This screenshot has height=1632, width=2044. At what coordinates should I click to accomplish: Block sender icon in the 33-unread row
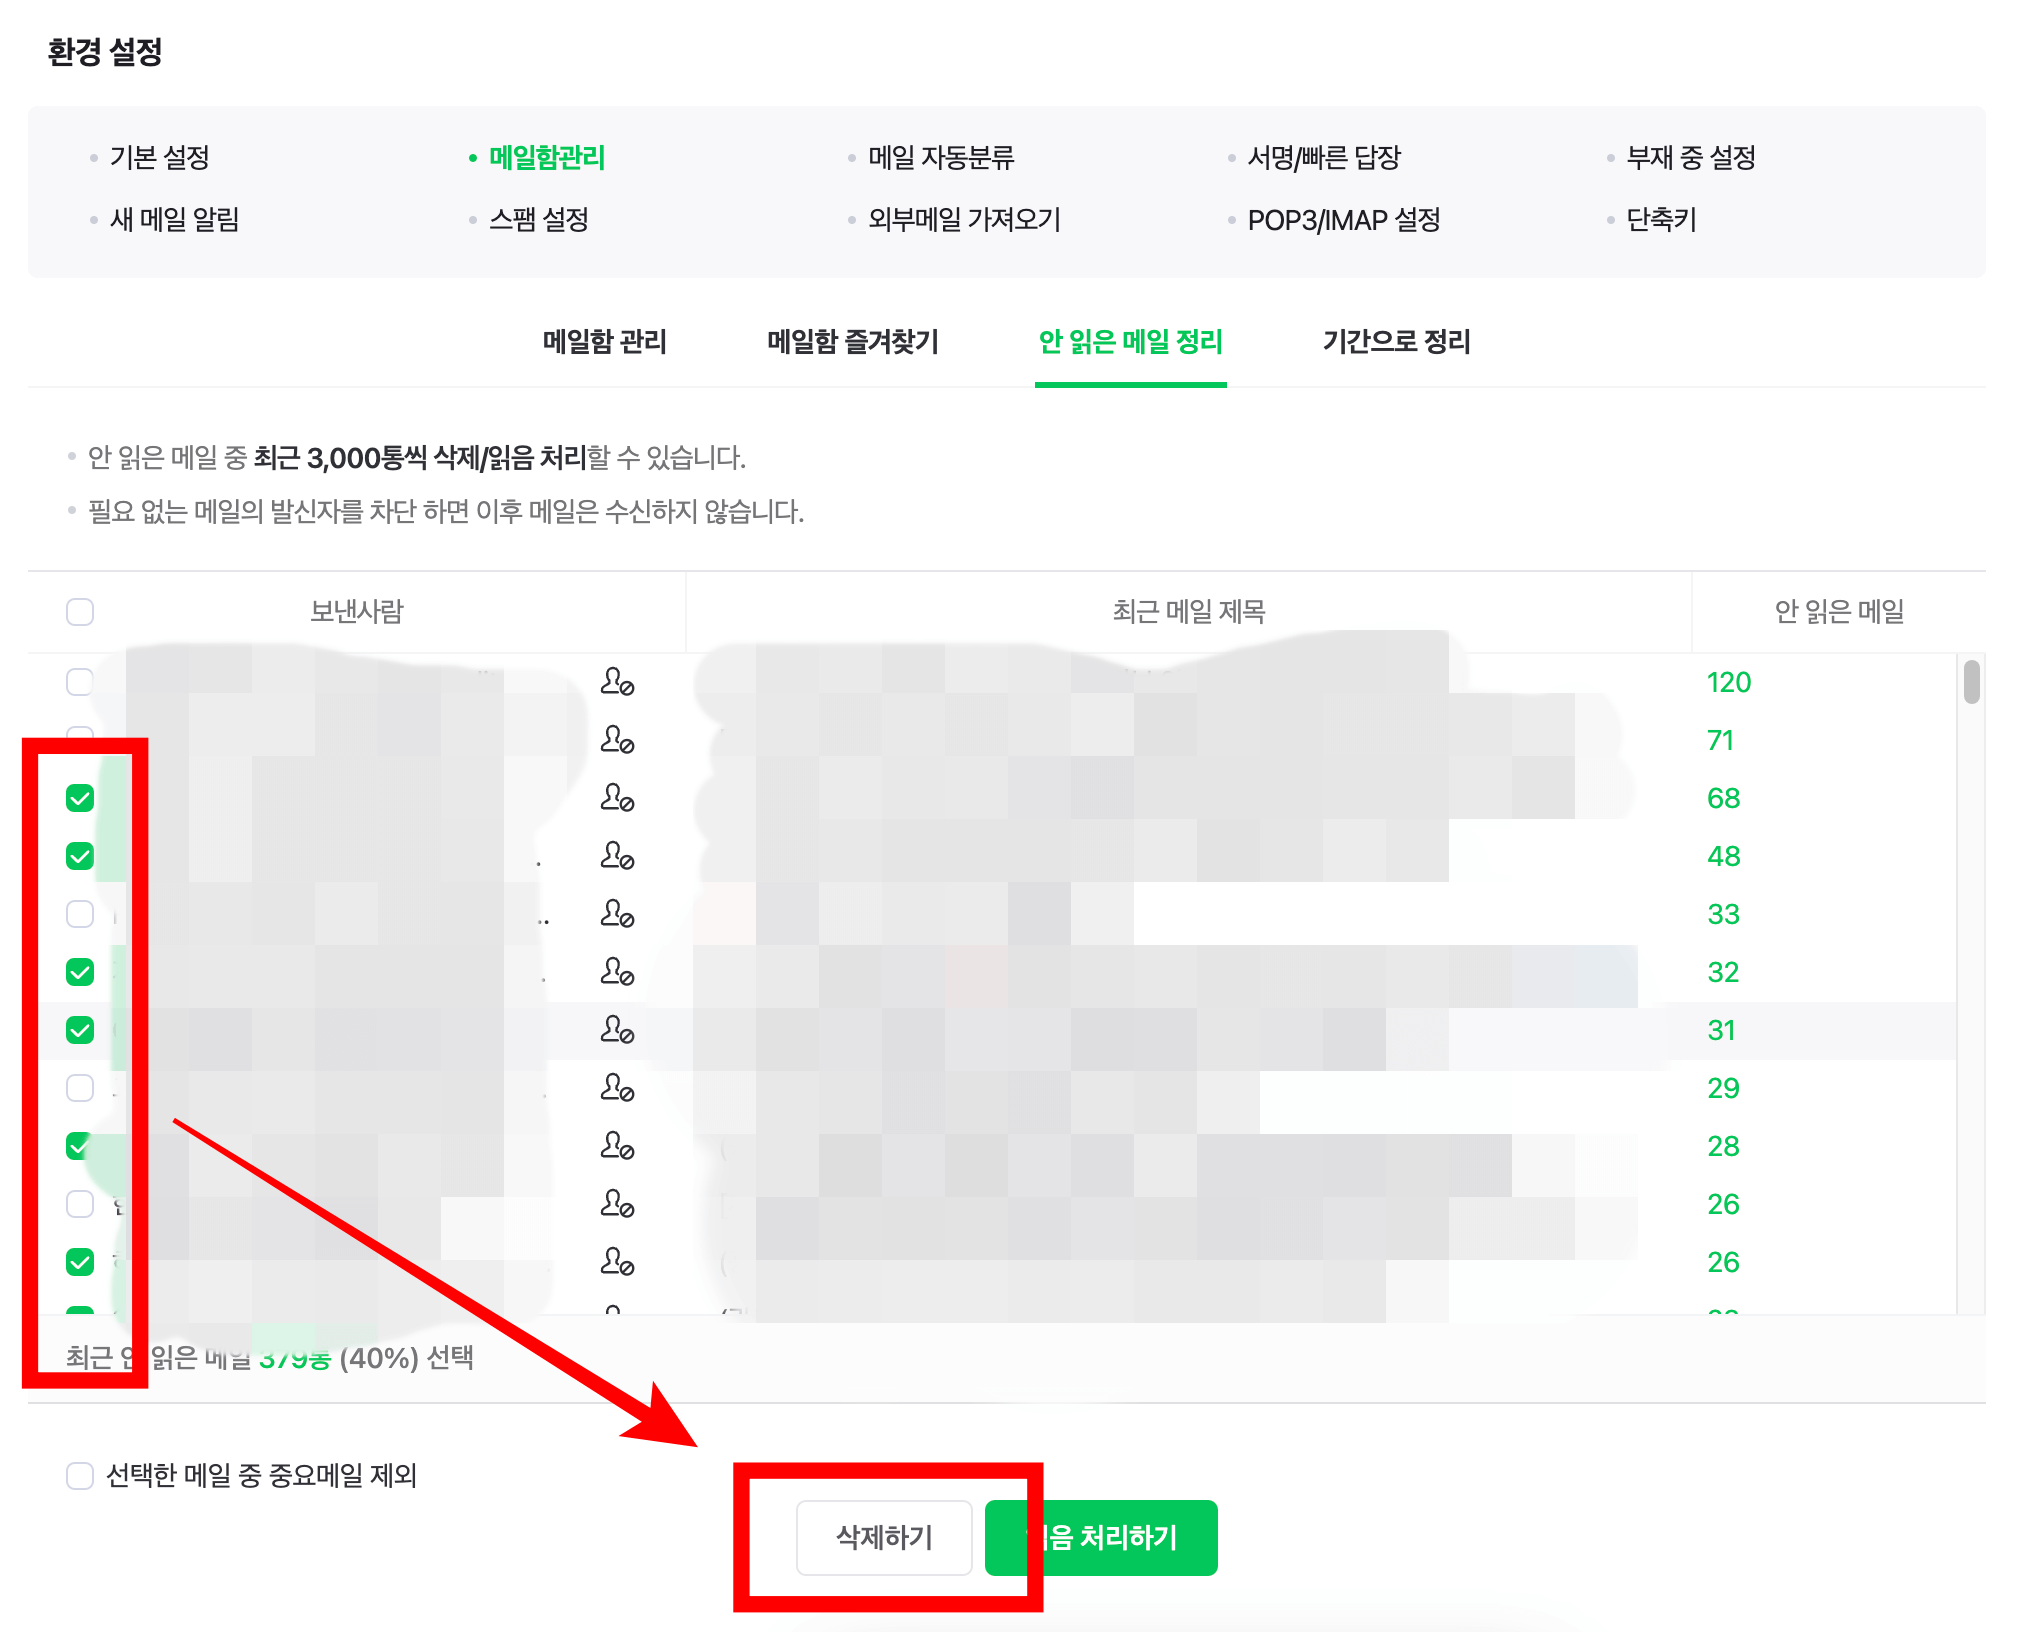click(617, 914)
